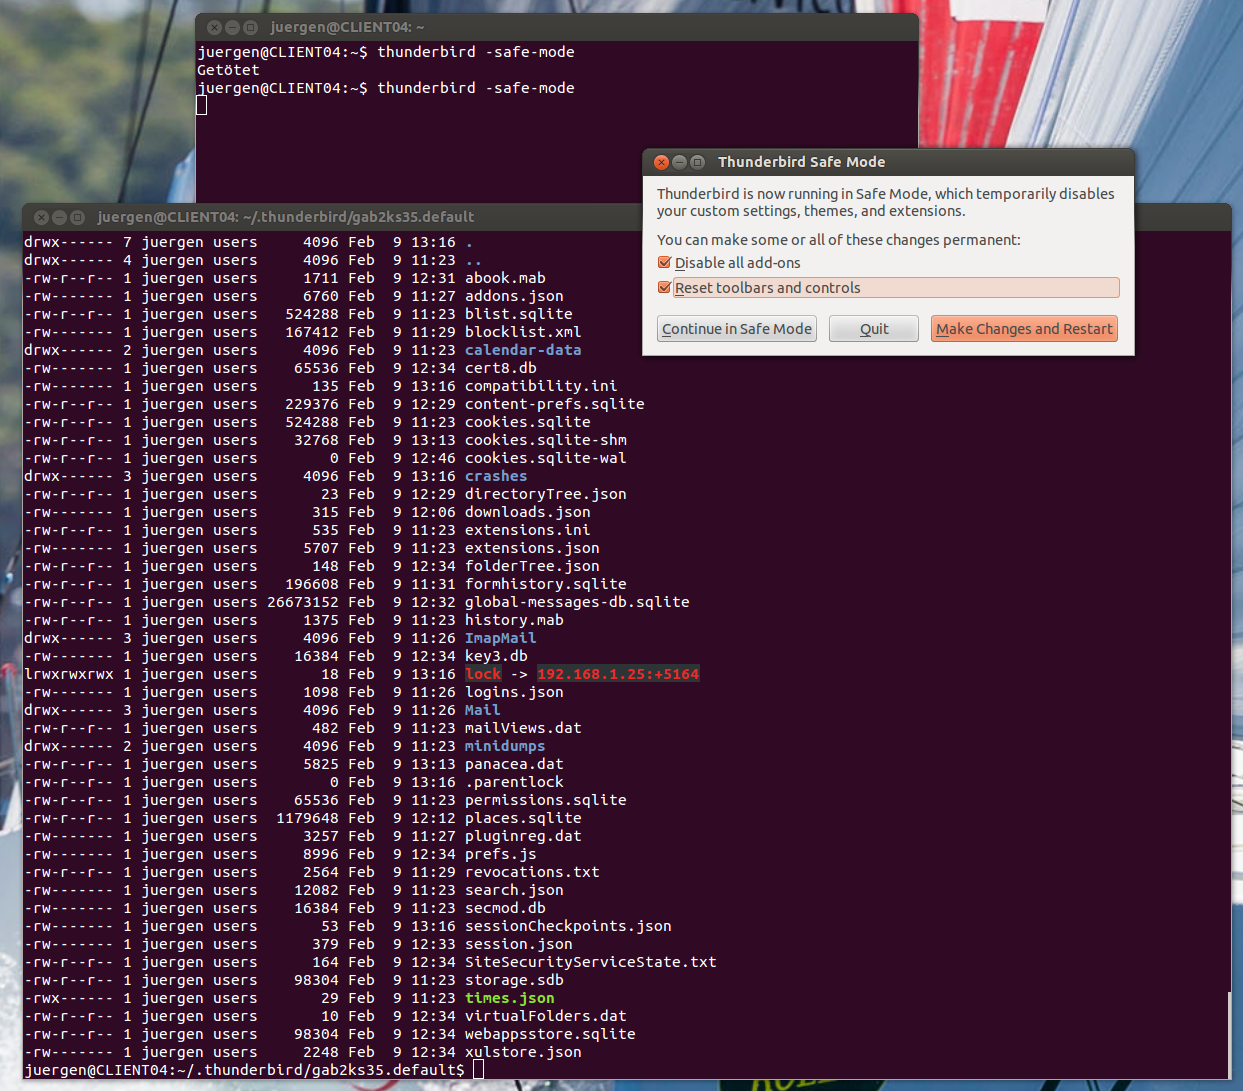Viewport: 1243px width, 1091px height.
Task: Click the extensions.ini filename
Action: click(x=527, y=530)
